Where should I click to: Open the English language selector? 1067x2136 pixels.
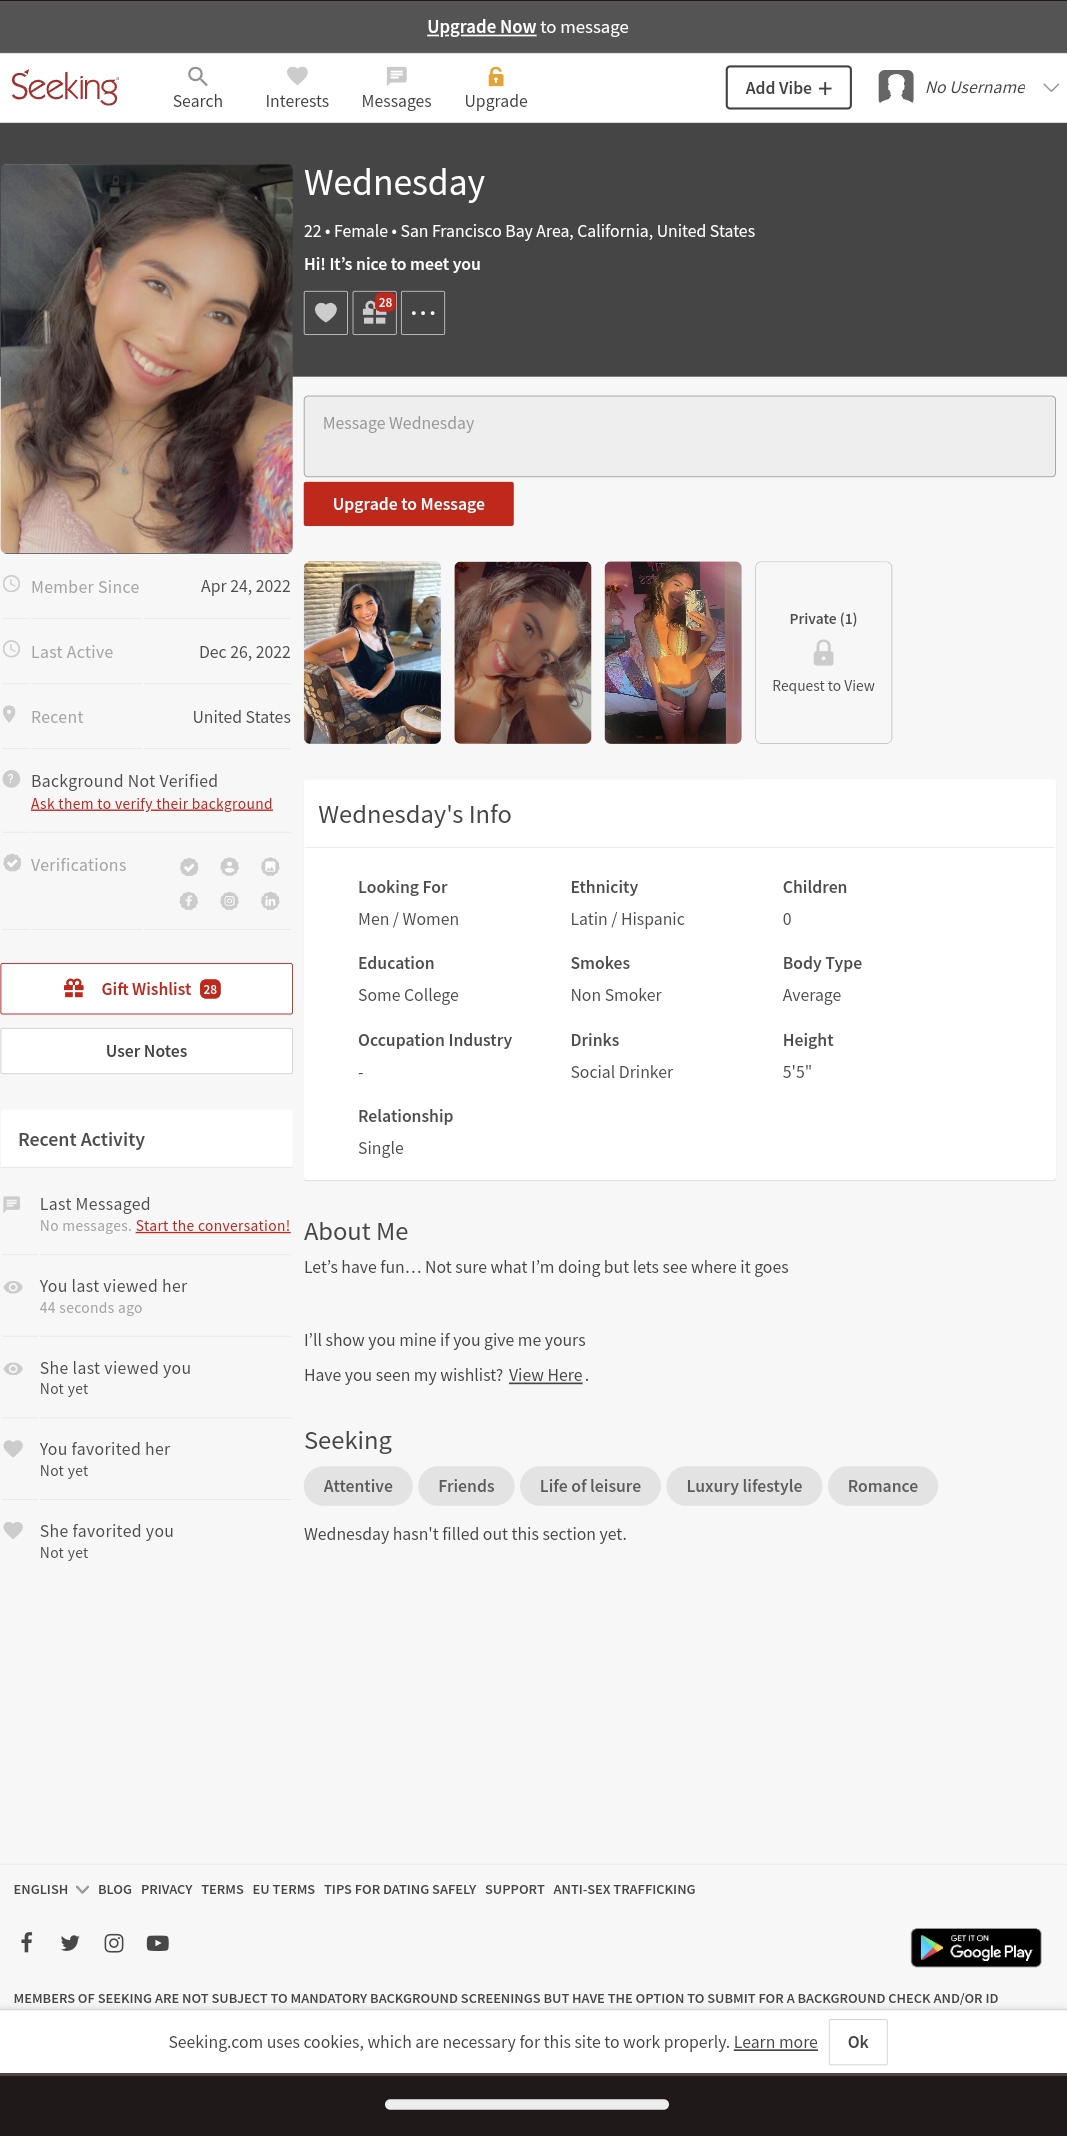(x=51, y=1889)
